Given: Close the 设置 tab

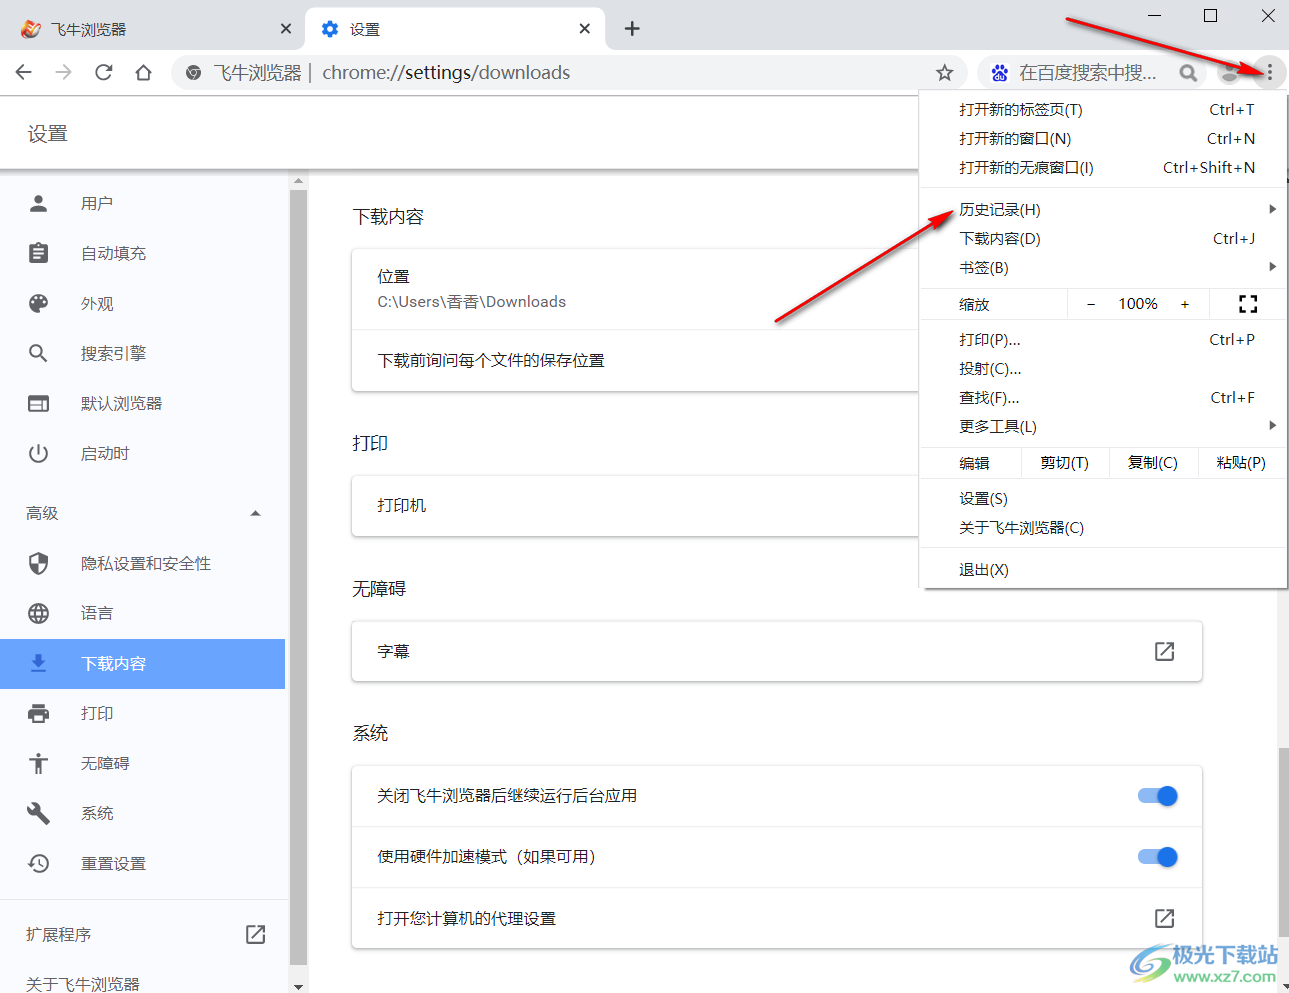Looking at the screenshot, I should pos(585,29).
